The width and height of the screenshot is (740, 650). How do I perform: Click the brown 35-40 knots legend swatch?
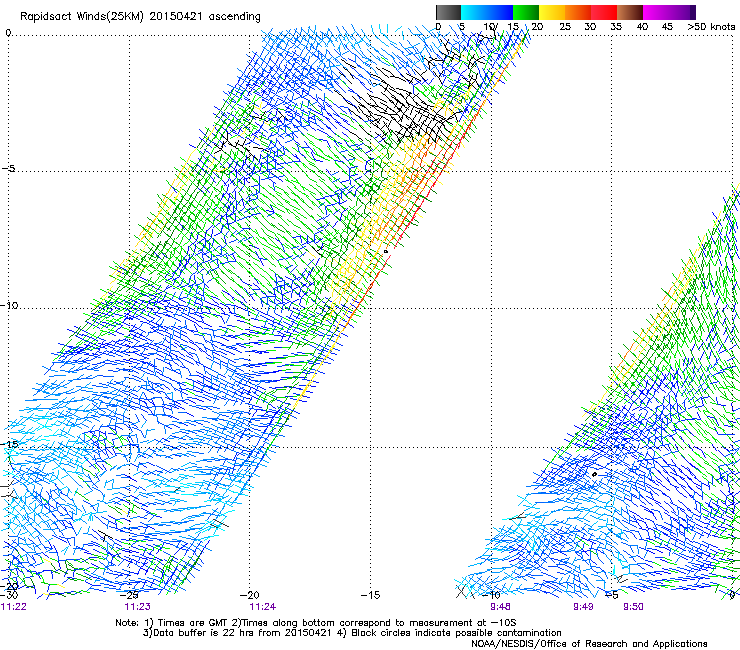coord(630,12)
